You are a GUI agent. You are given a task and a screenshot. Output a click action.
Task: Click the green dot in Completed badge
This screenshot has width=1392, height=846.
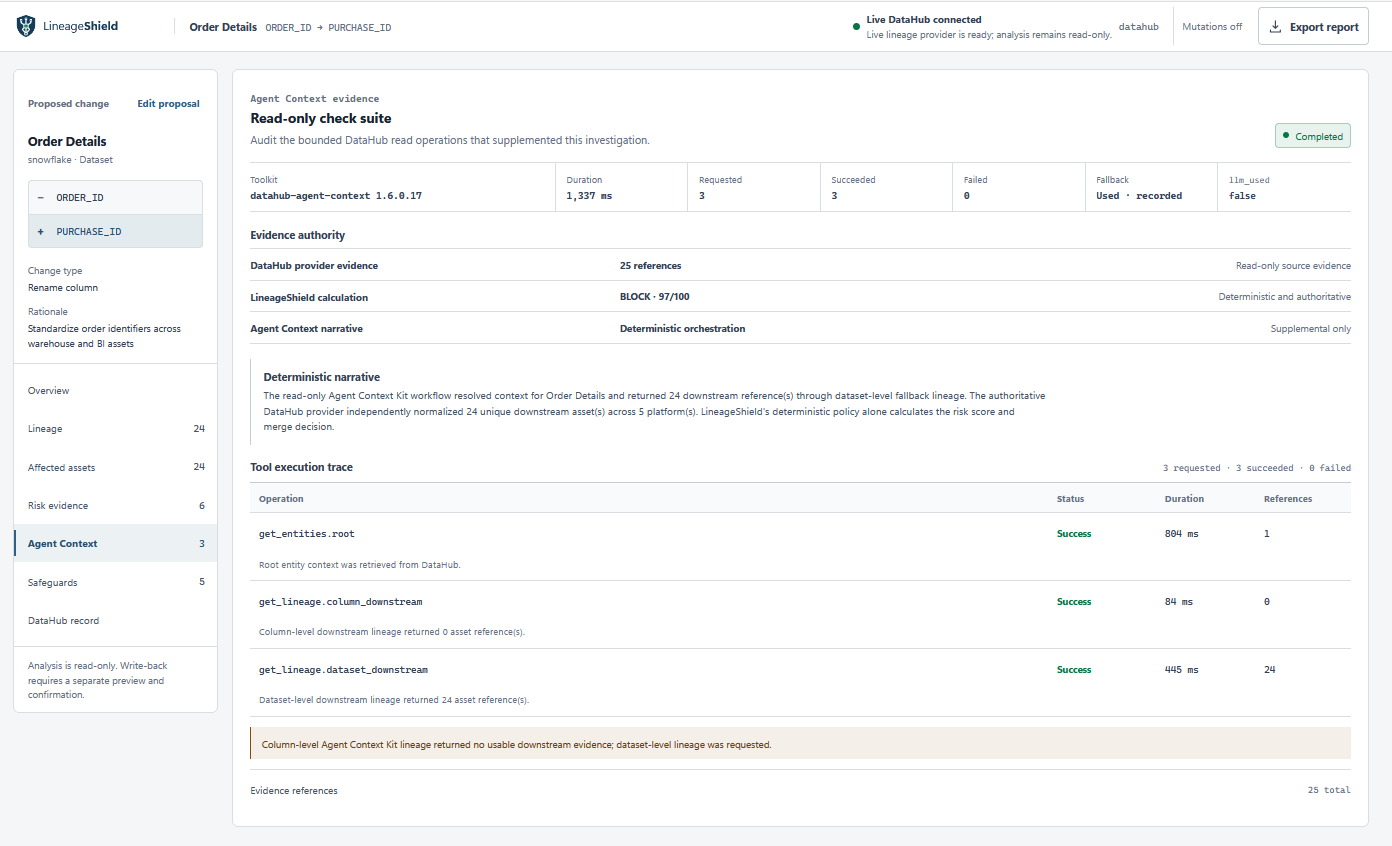click(x=1286, y=136)
